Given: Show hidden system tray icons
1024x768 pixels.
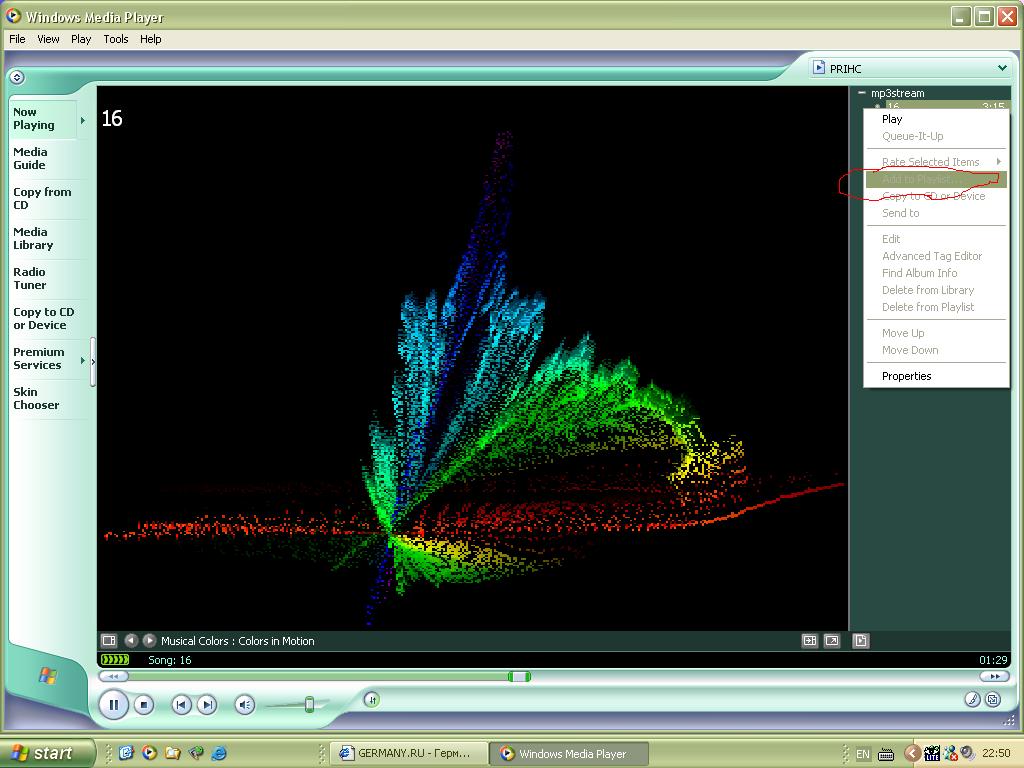Looking at the screenshot, I should tap(912, 754).
